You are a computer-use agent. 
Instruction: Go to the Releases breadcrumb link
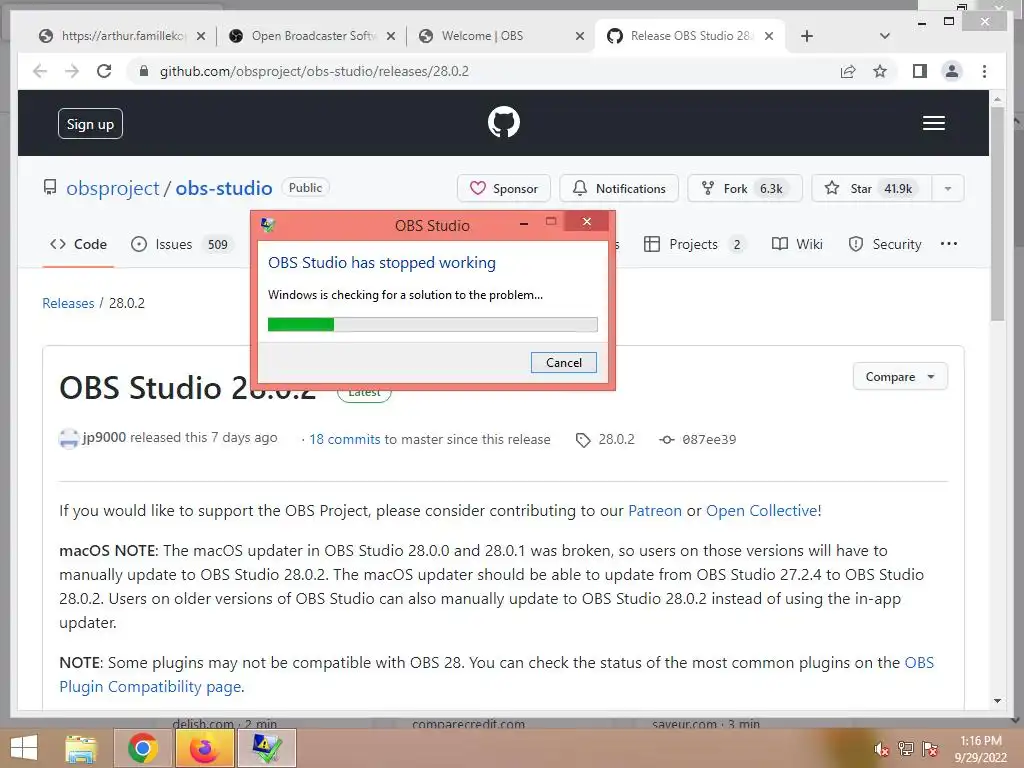[x=68, y=303]
